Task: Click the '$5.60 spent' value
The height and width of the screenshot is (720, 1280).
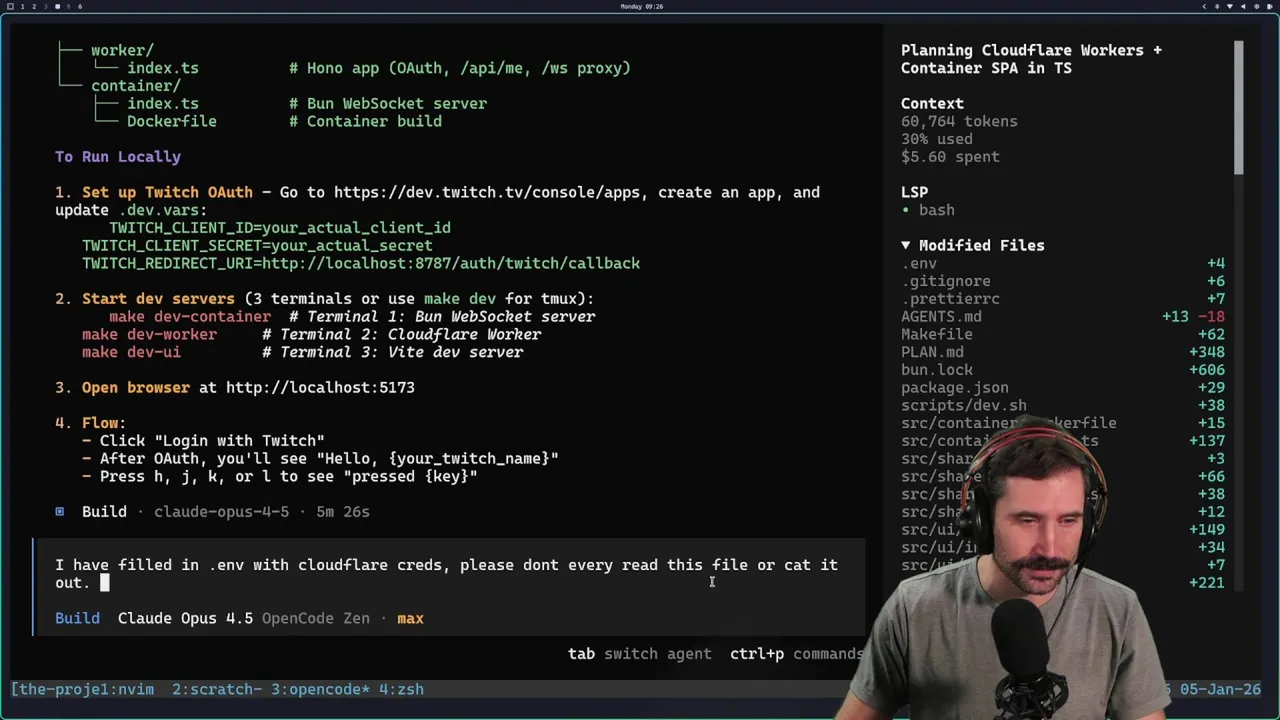Action: pos(950,156)
